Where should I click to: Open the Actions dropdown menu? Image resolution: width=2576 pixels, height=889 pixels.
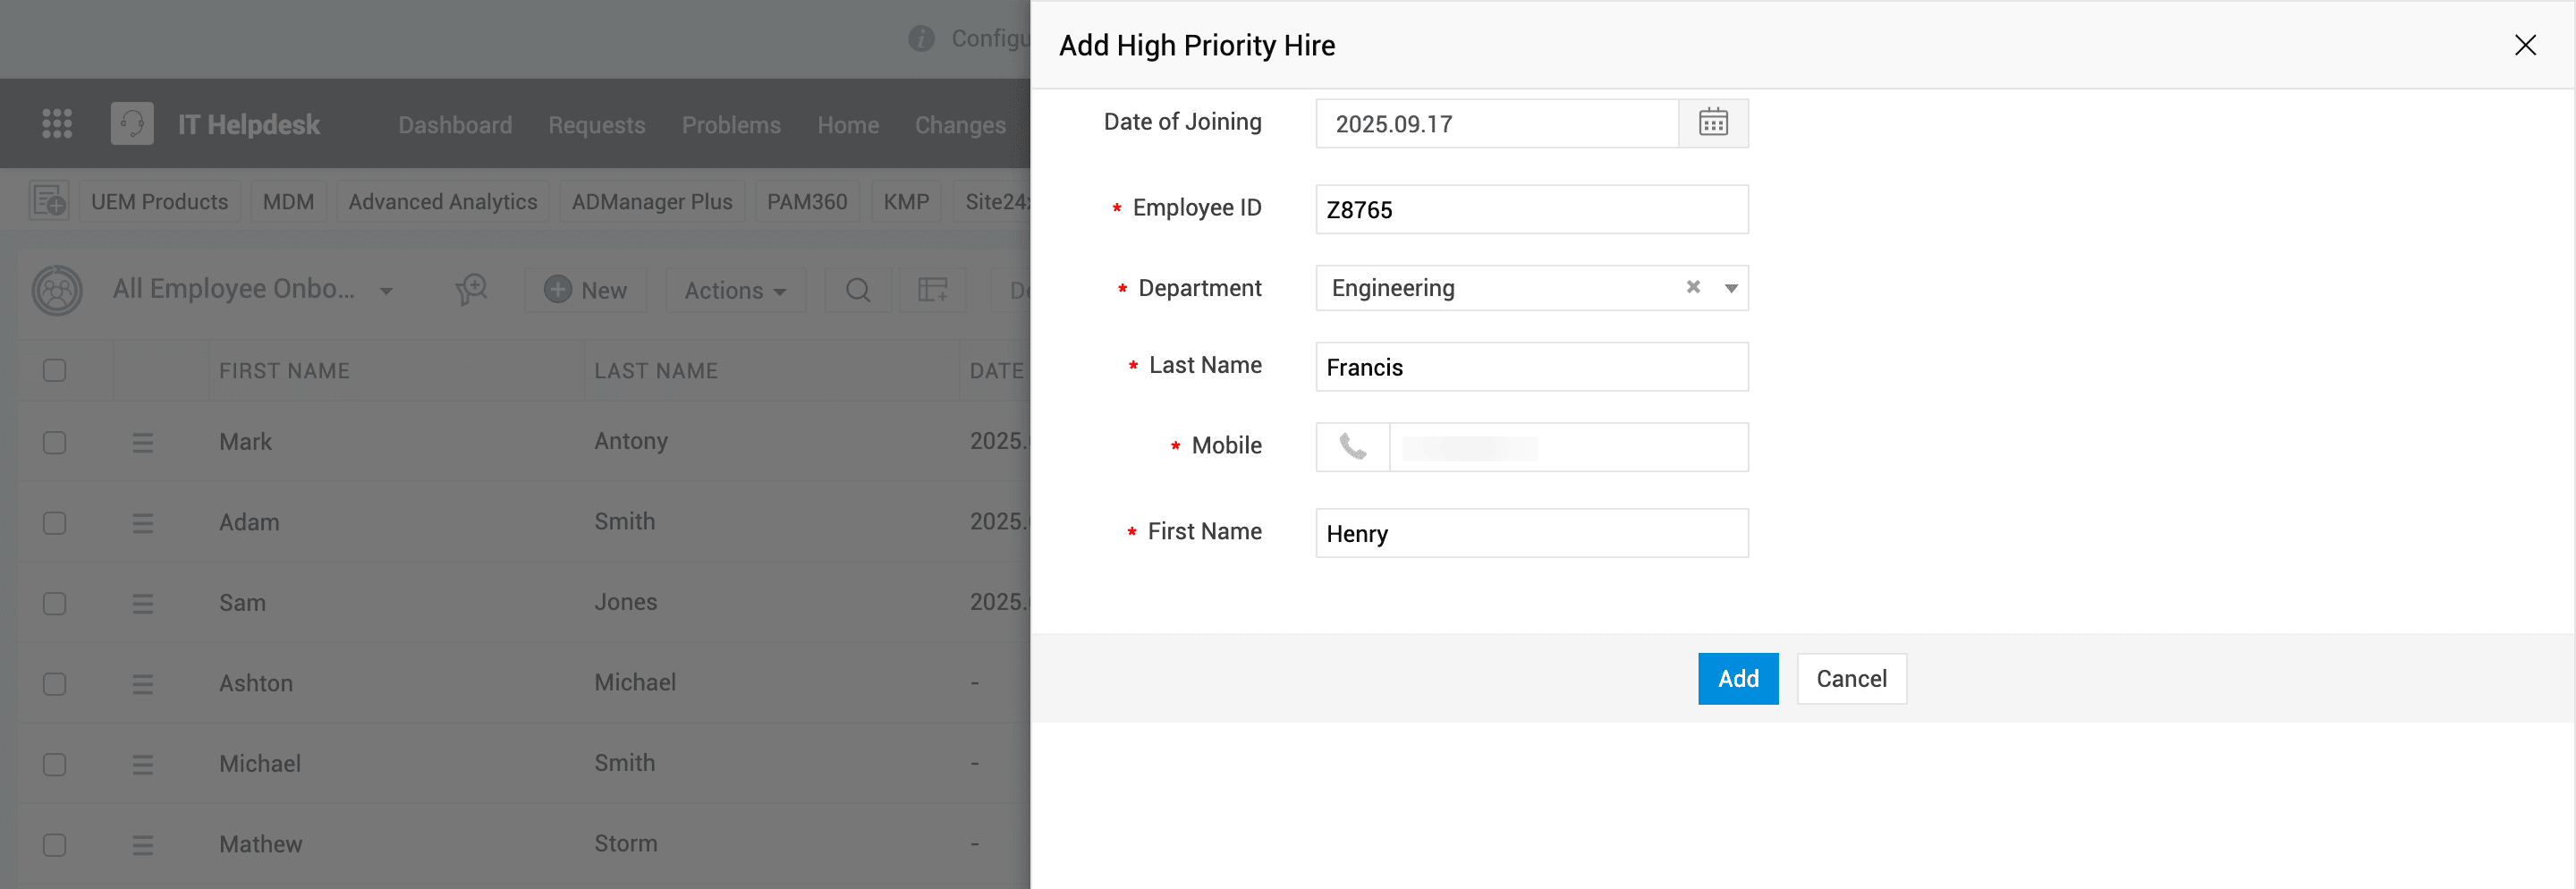click(735, 290)
